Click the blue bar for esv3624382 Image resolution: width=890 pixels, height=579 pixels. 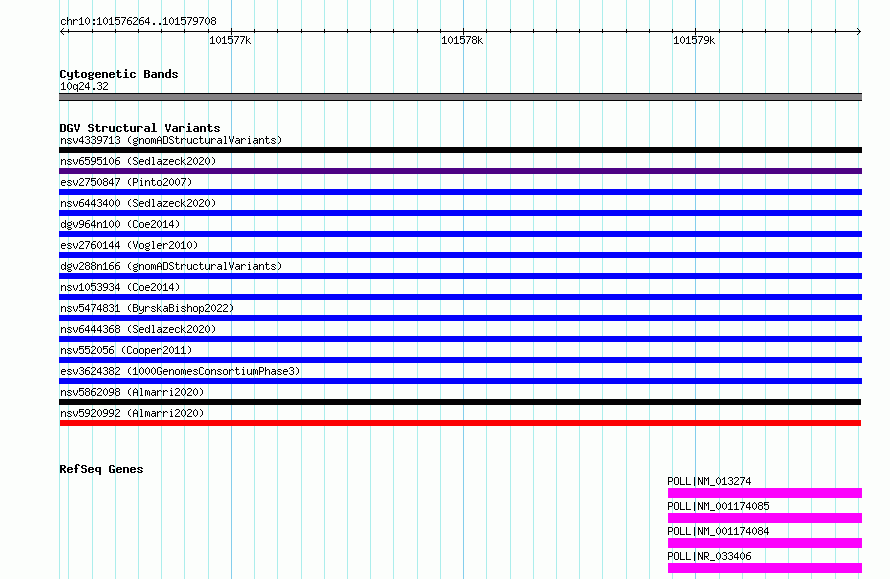460,381
